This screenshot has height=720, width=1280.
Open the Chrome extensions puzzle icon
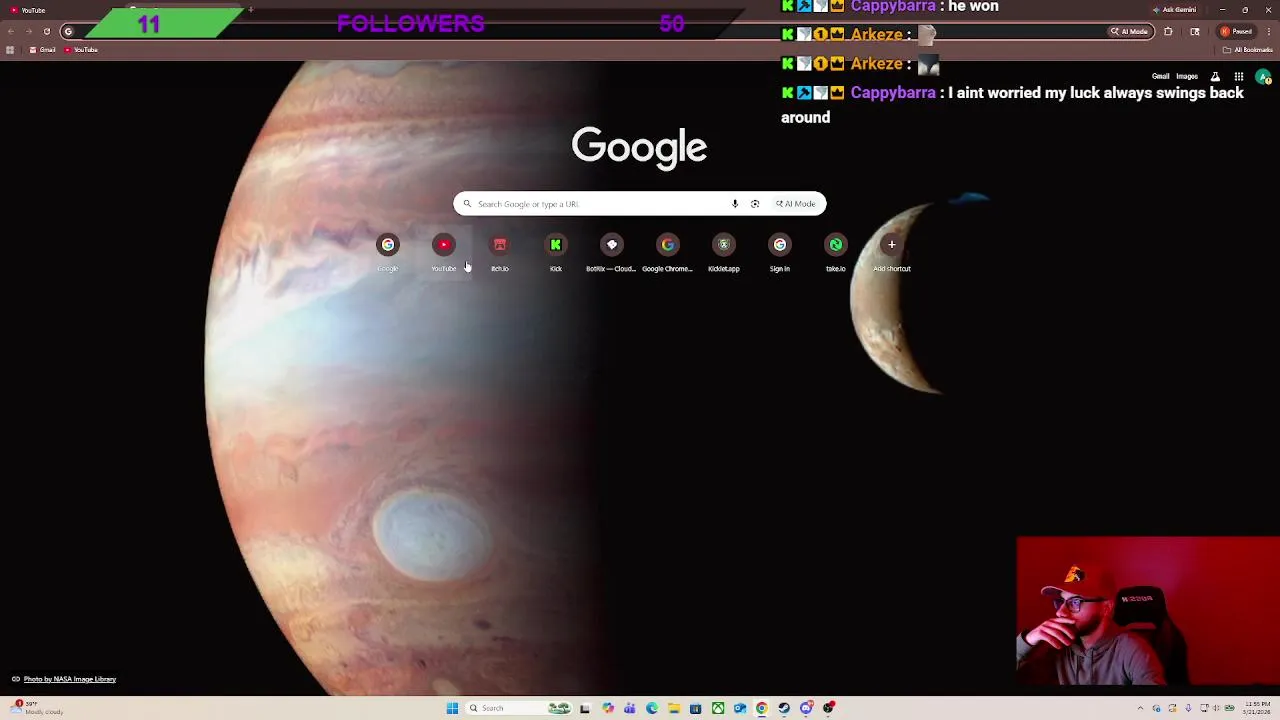click(x=1168, y=31)
